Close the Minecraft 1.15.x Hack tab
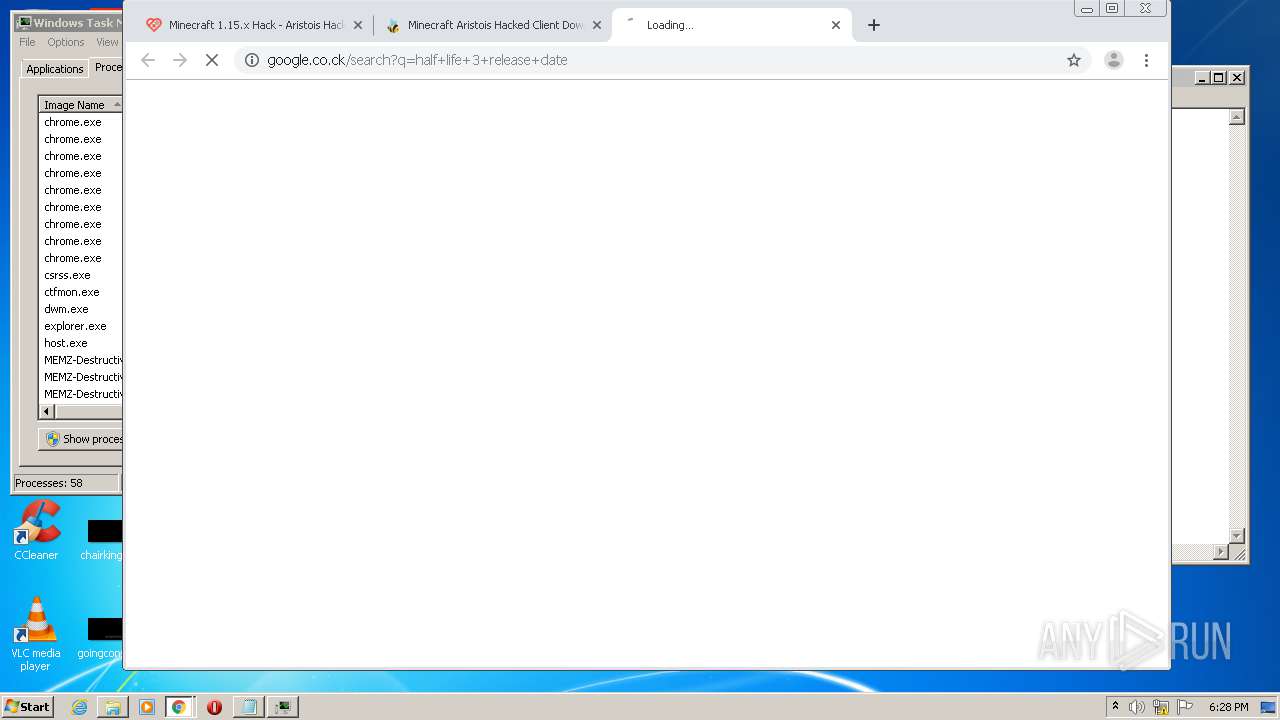 (x=357, y=25)
